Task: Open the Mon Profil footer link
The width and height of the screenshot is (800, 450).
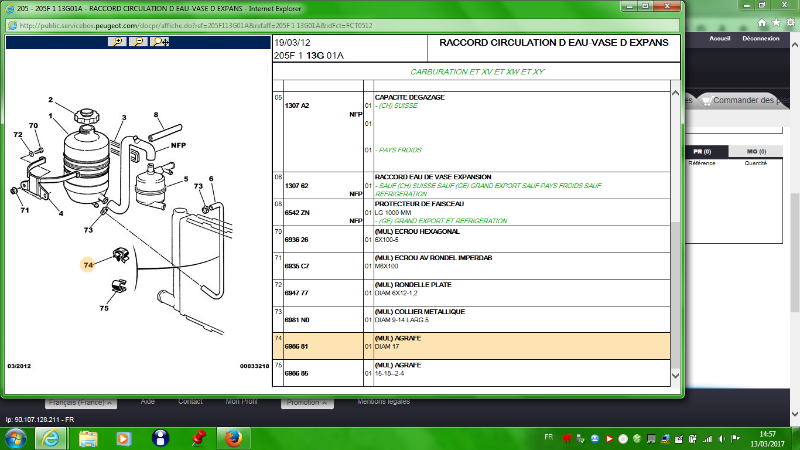Action: pos(241,402)
